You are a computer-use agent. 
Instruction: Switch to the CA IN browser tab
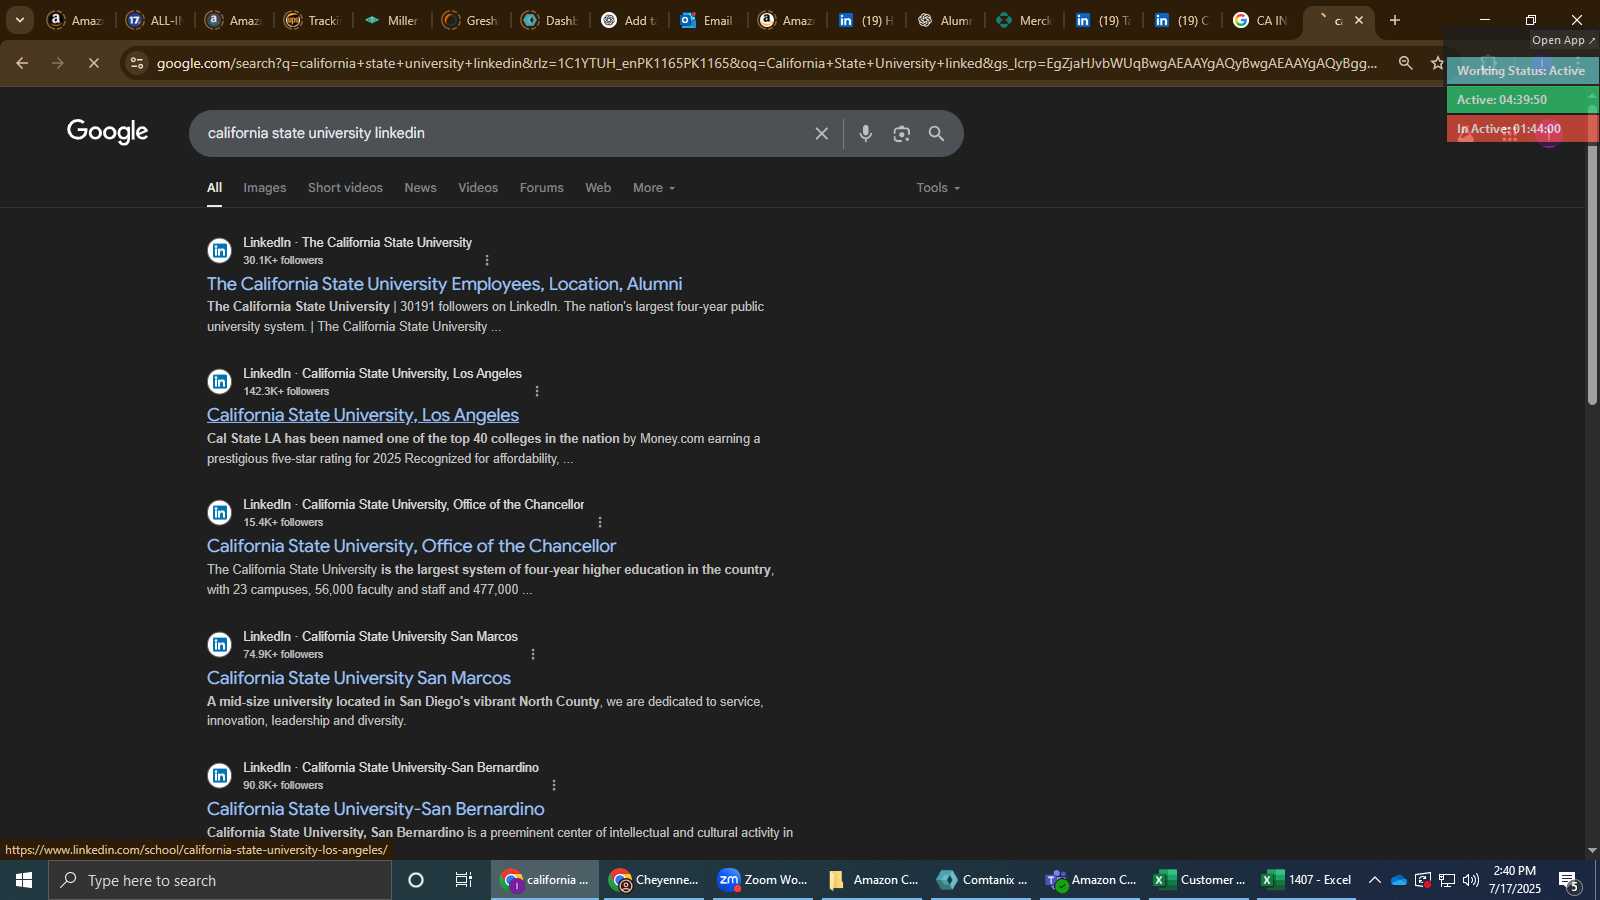pos(1260,20)
